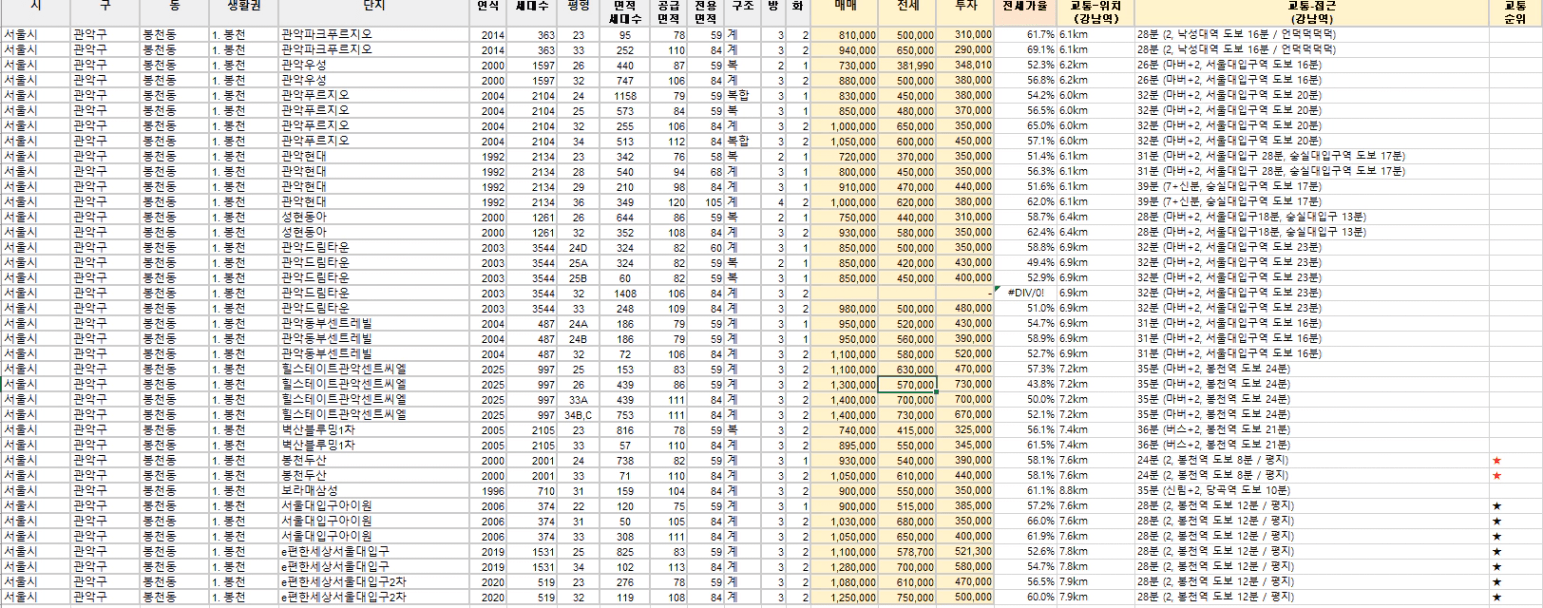The width and height of the screenshot is (1543, 608).
Task: Click the 680,000 전세 cell
Action: pyautogui.click(x=908, y=521)
